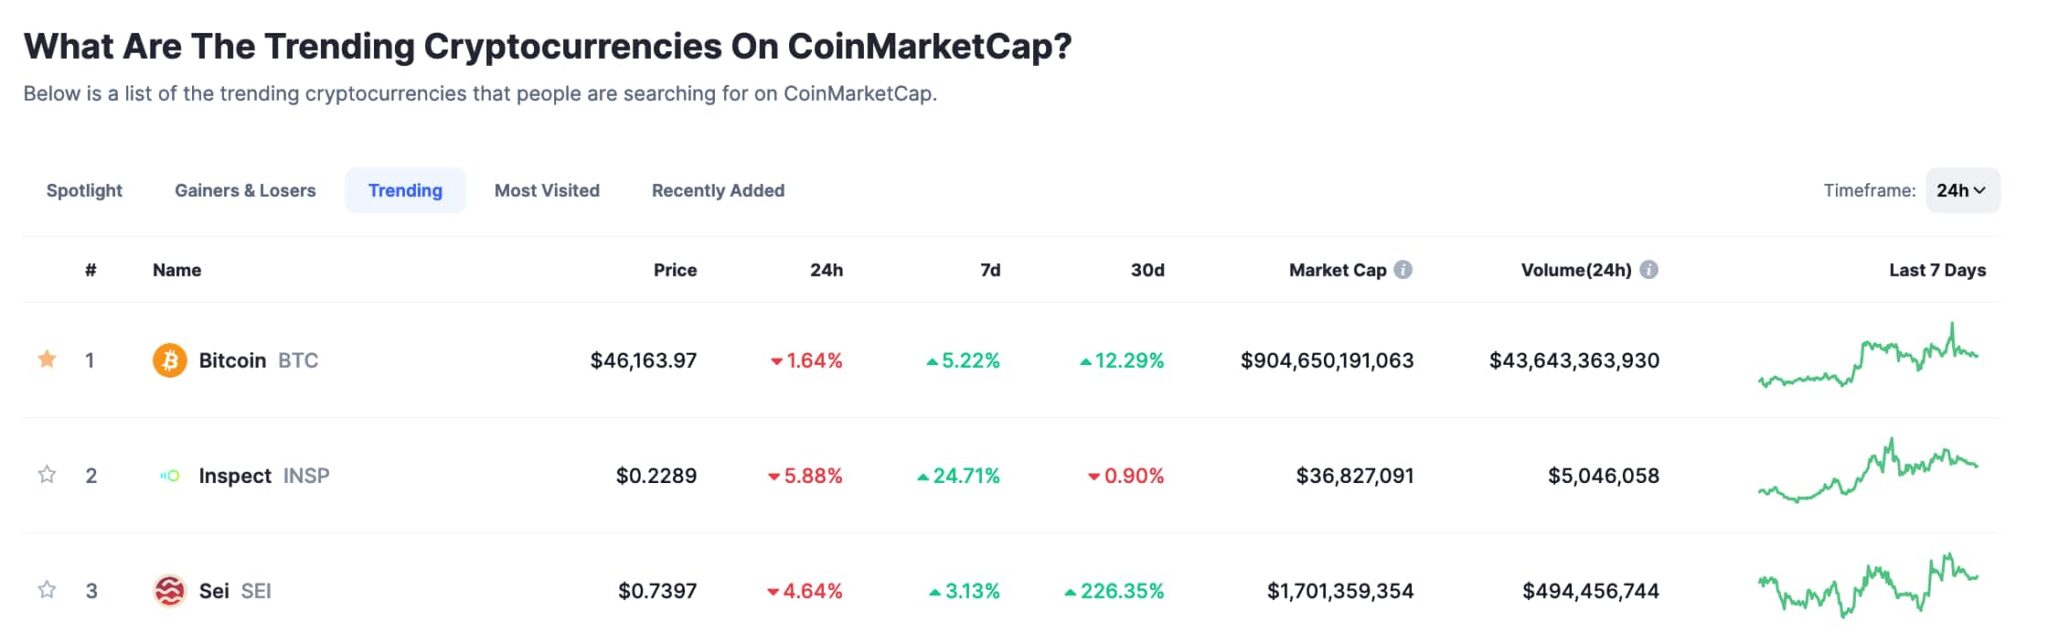Image resolution: width=2048 pixels, height=644 pixels.
Task: Toggle the watchlist star for Sei
Action: click(46, 590)
